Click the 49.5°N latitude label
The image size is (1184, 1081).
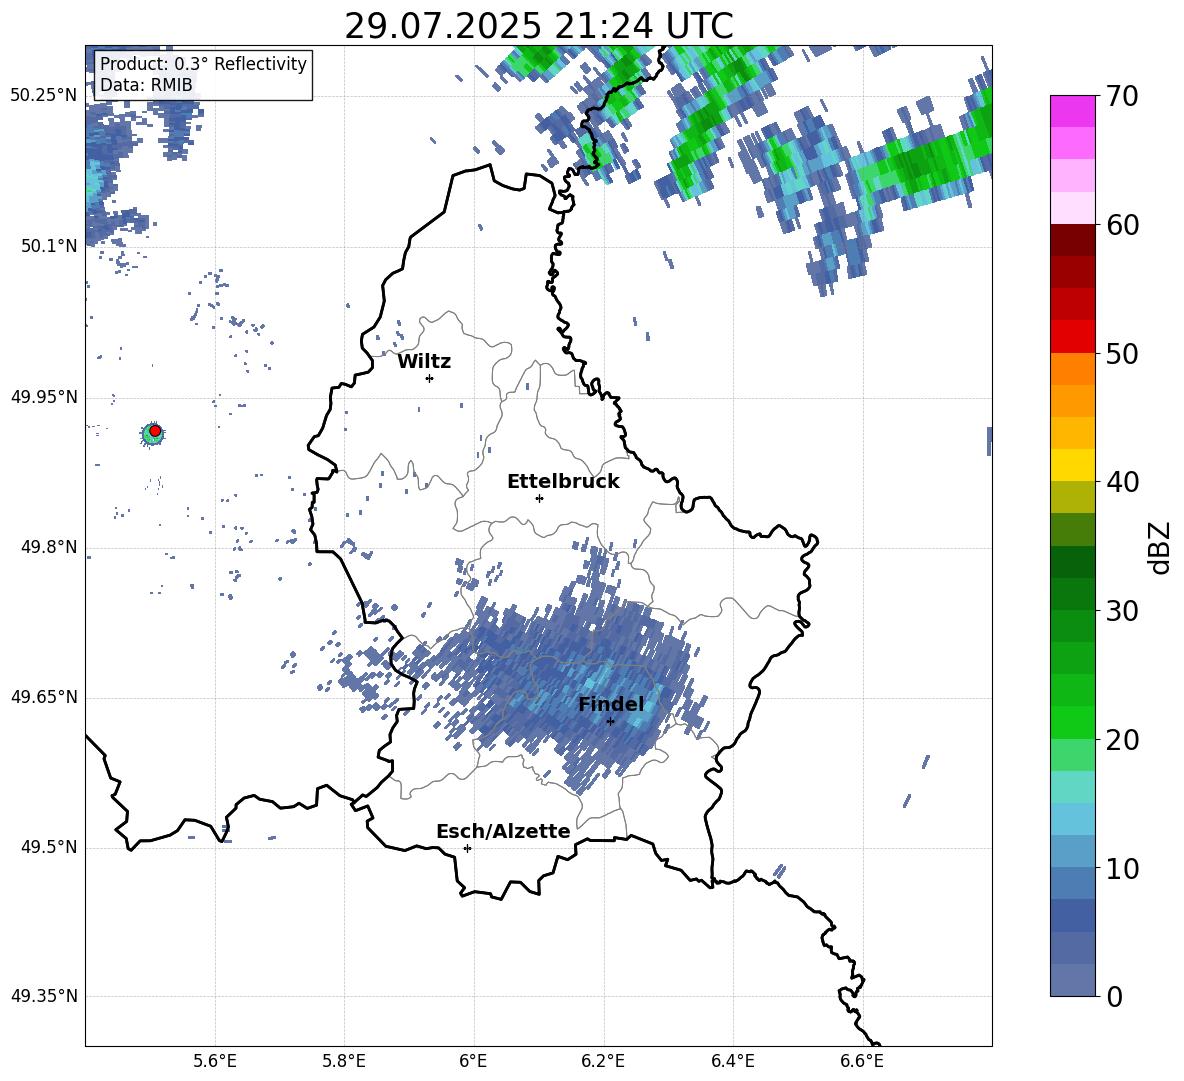click(x=50, y=847)
